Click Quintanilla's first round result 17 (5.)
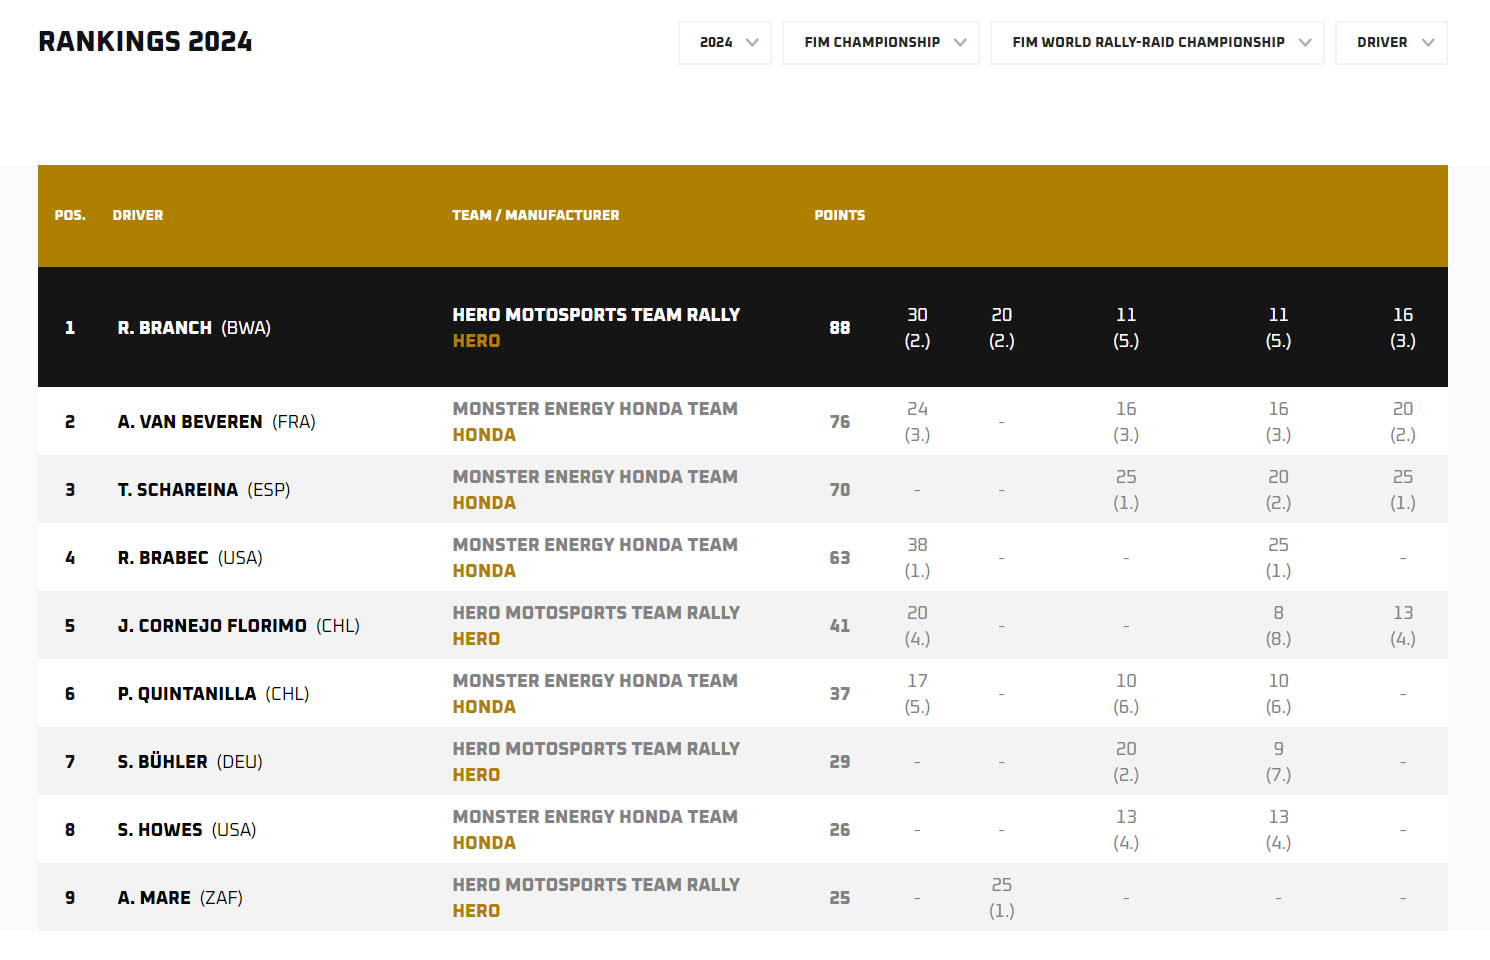 (x=917, y=694)
